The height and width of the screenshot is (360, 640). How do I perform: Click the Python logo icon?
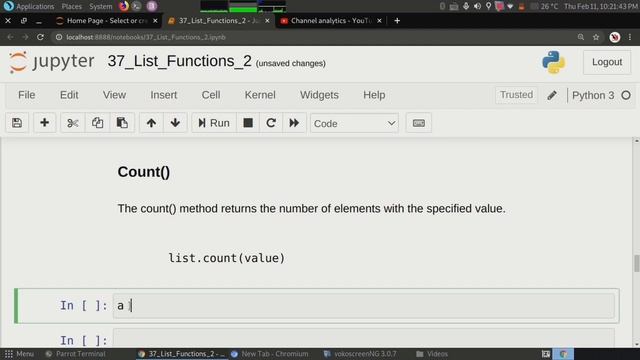point(553,62)
